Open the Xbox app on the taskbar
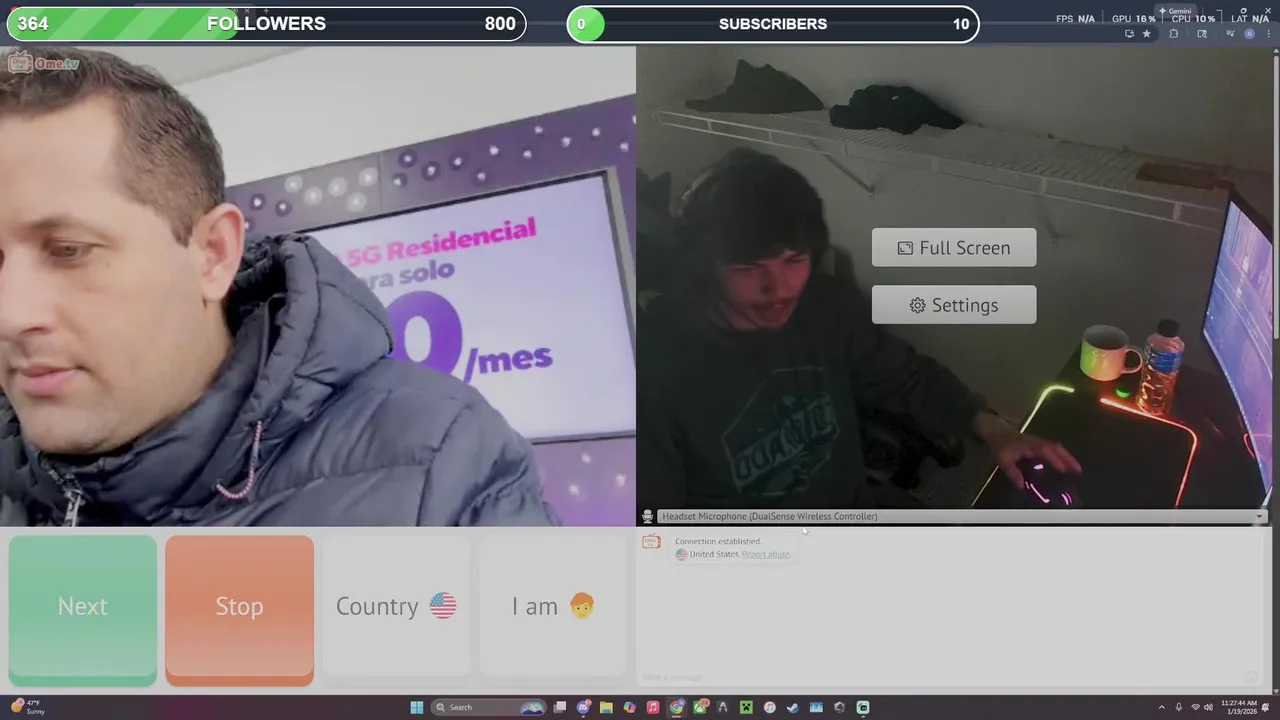The height and width of the screenshot is (720, 1280). [x=700, y=707]
